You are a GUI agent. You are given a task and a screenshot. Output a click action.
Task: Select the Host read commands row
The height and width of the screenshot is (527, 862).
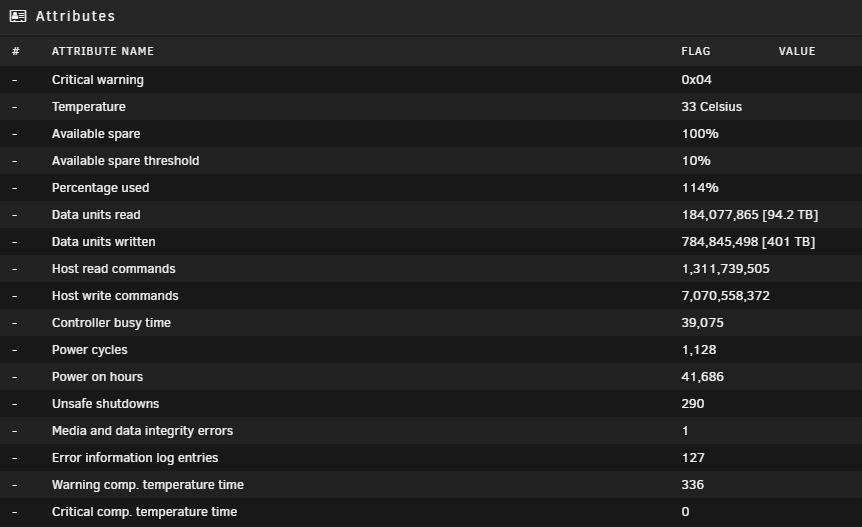click(x=431, y=269)
